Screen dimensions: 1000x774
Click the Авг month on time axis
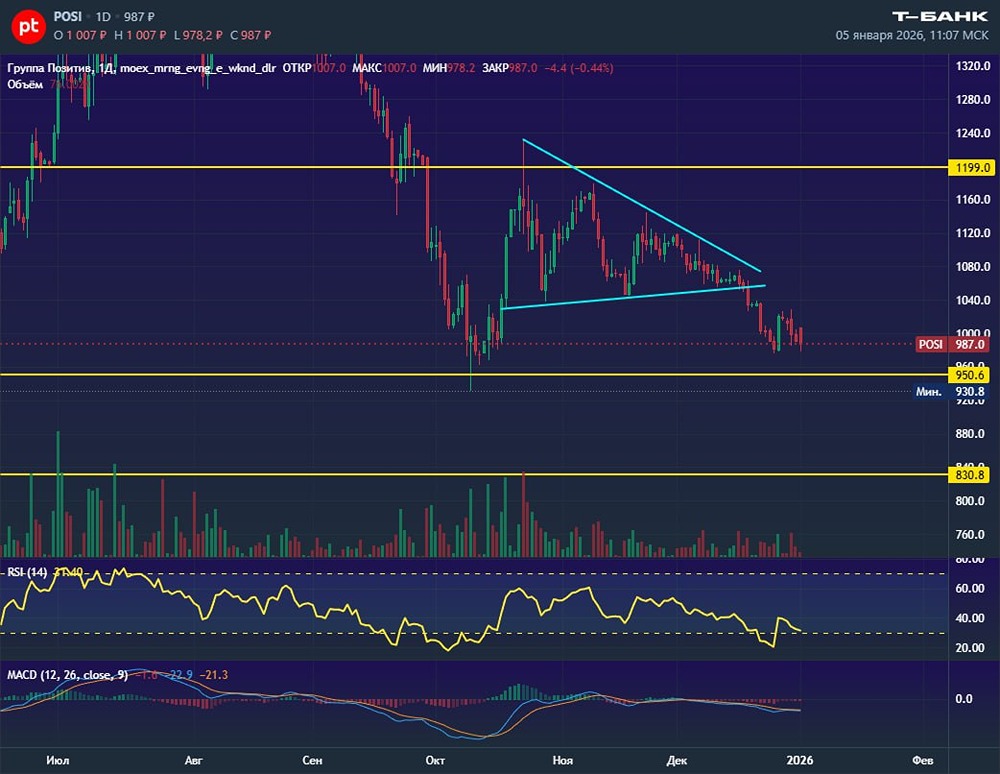click(x=193, y=760)
